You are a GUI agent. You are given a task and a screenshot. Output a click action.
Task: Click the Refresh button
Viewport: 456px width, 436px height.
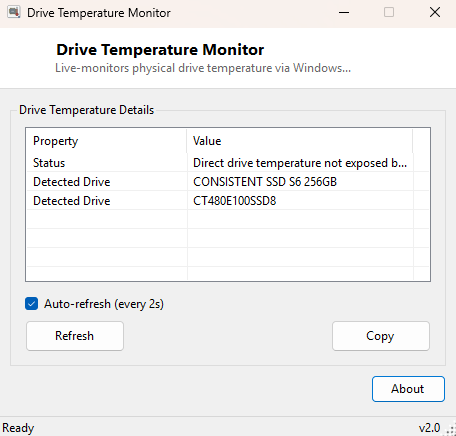(75, 336)
